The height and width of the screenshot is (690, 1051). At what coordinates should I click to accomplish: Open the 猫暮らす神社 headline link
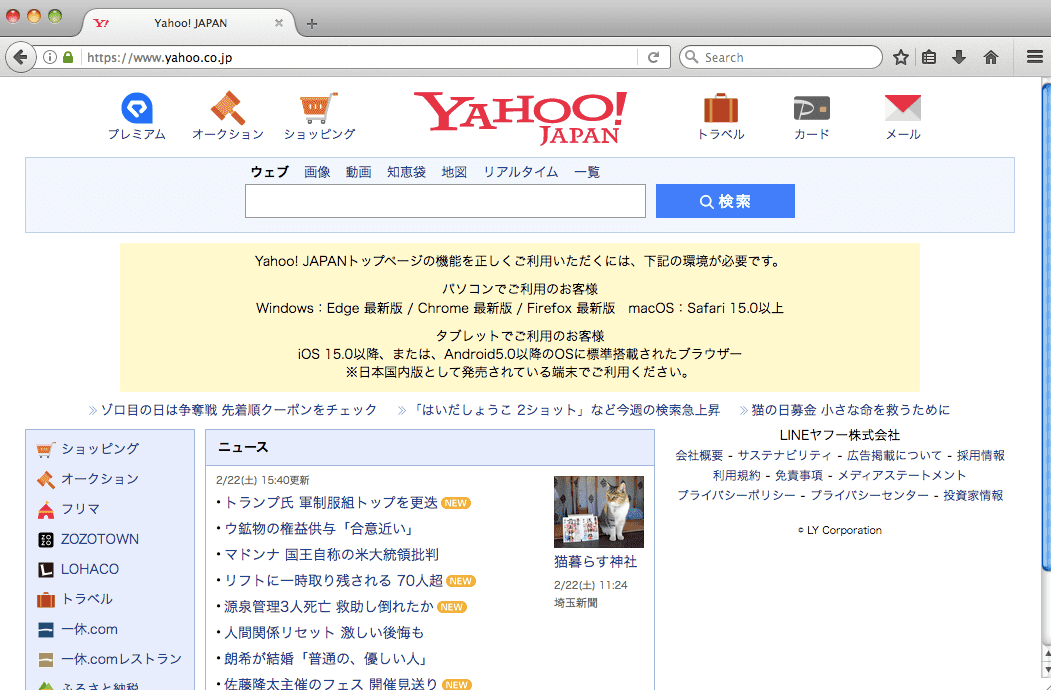(x=595, y=561)
